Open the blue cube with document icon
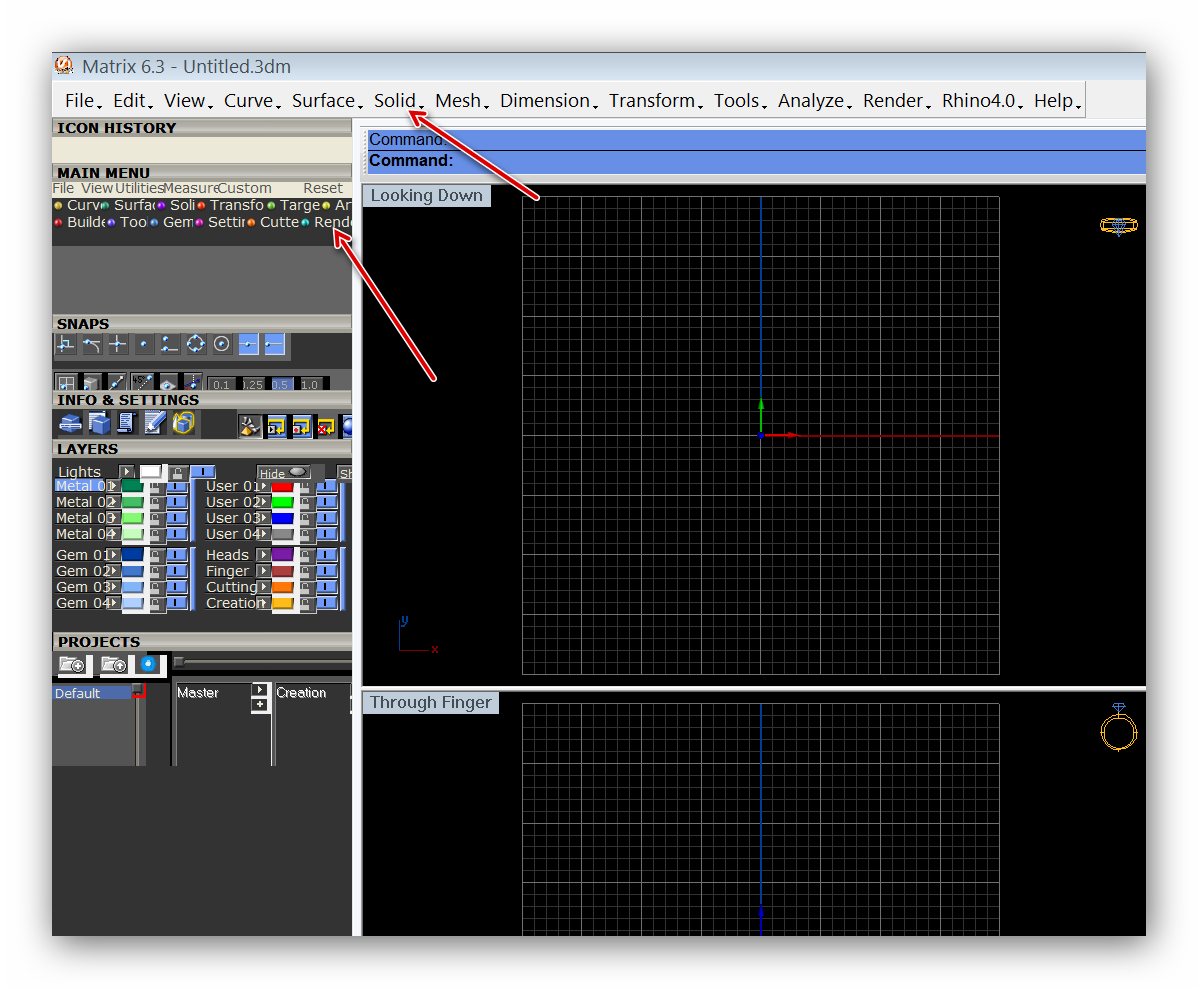Viewport: 1198px width, 988px height. tap(99, 423)
